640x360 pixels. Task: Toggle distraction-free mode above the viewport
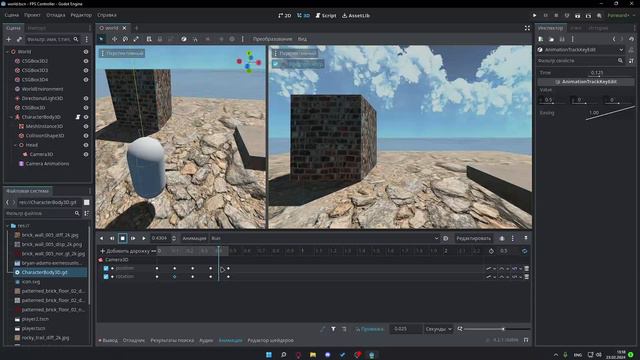tap(527, 28)
